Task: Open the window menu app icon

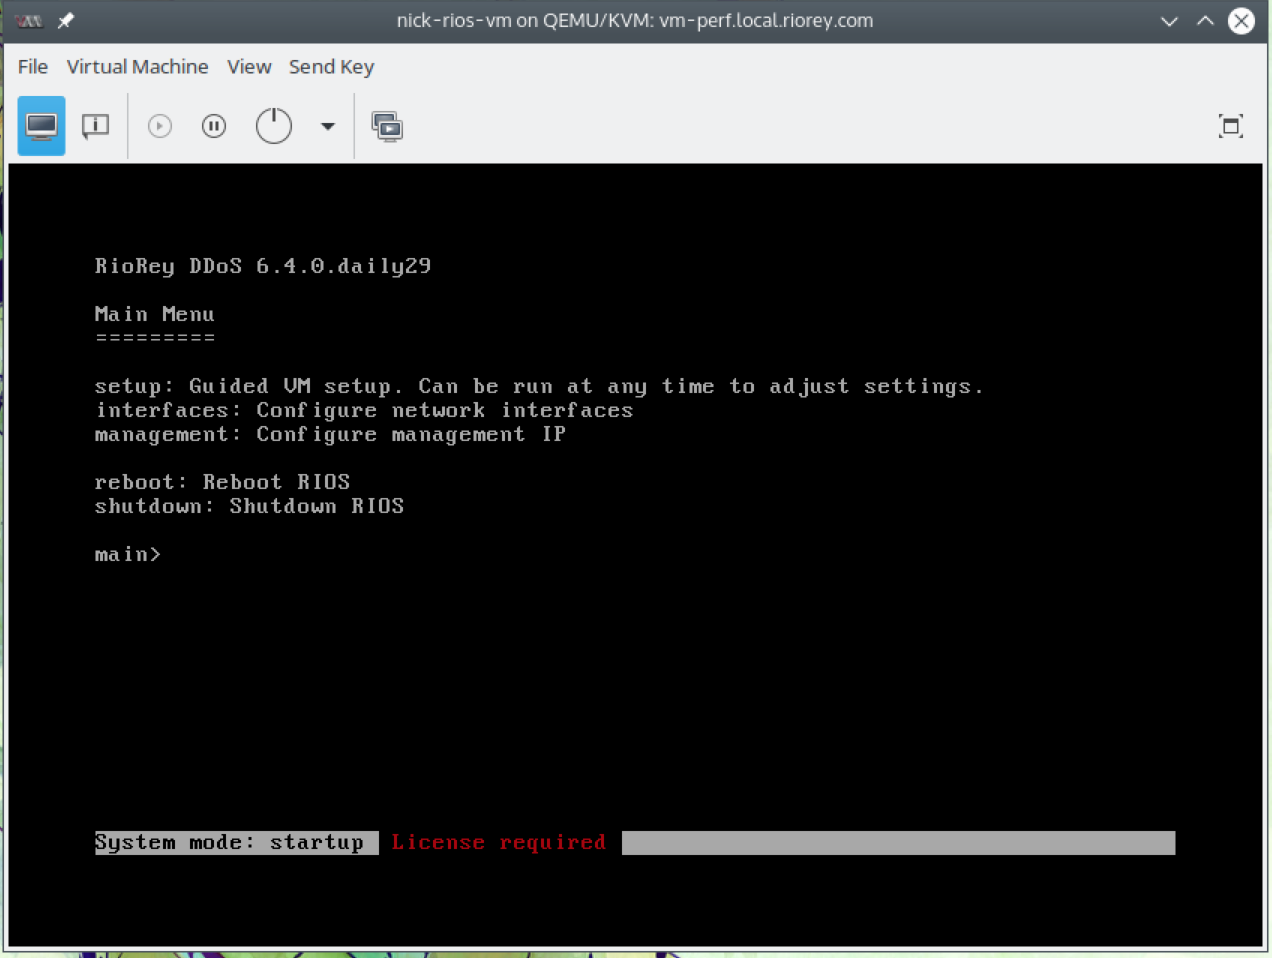Action: click(29, 21)
